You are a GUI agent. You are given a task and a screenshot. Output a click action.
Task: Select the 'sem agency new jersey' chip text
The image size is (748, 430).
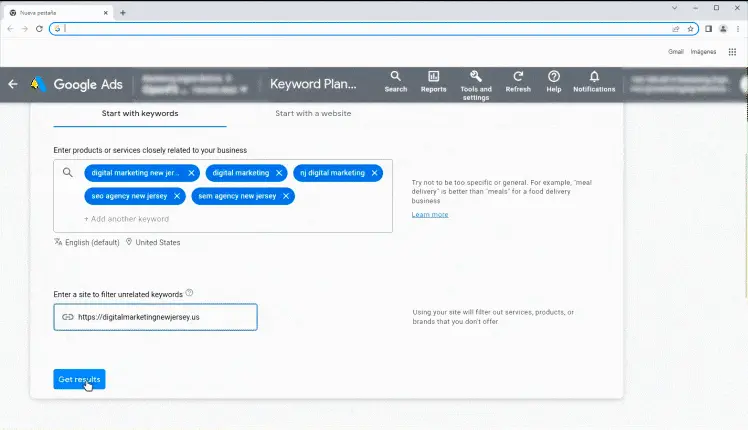click(237, 196)
